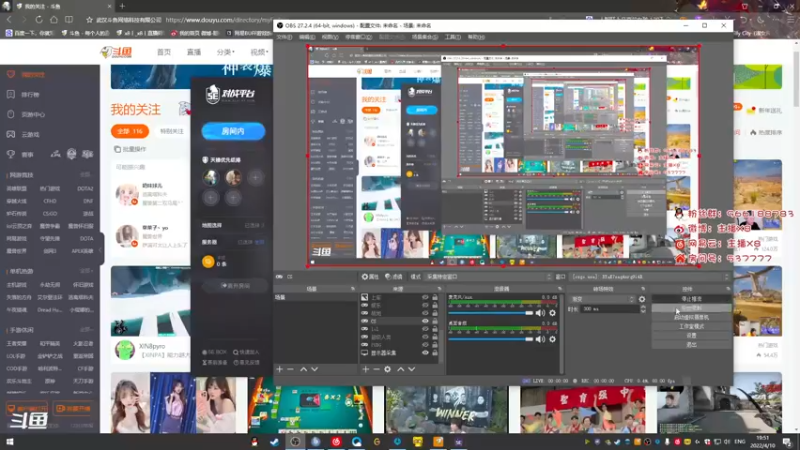
Task: Open 麦克风/Aux audio settings gear
Action: pyautogui.click(x=552, y=313)
